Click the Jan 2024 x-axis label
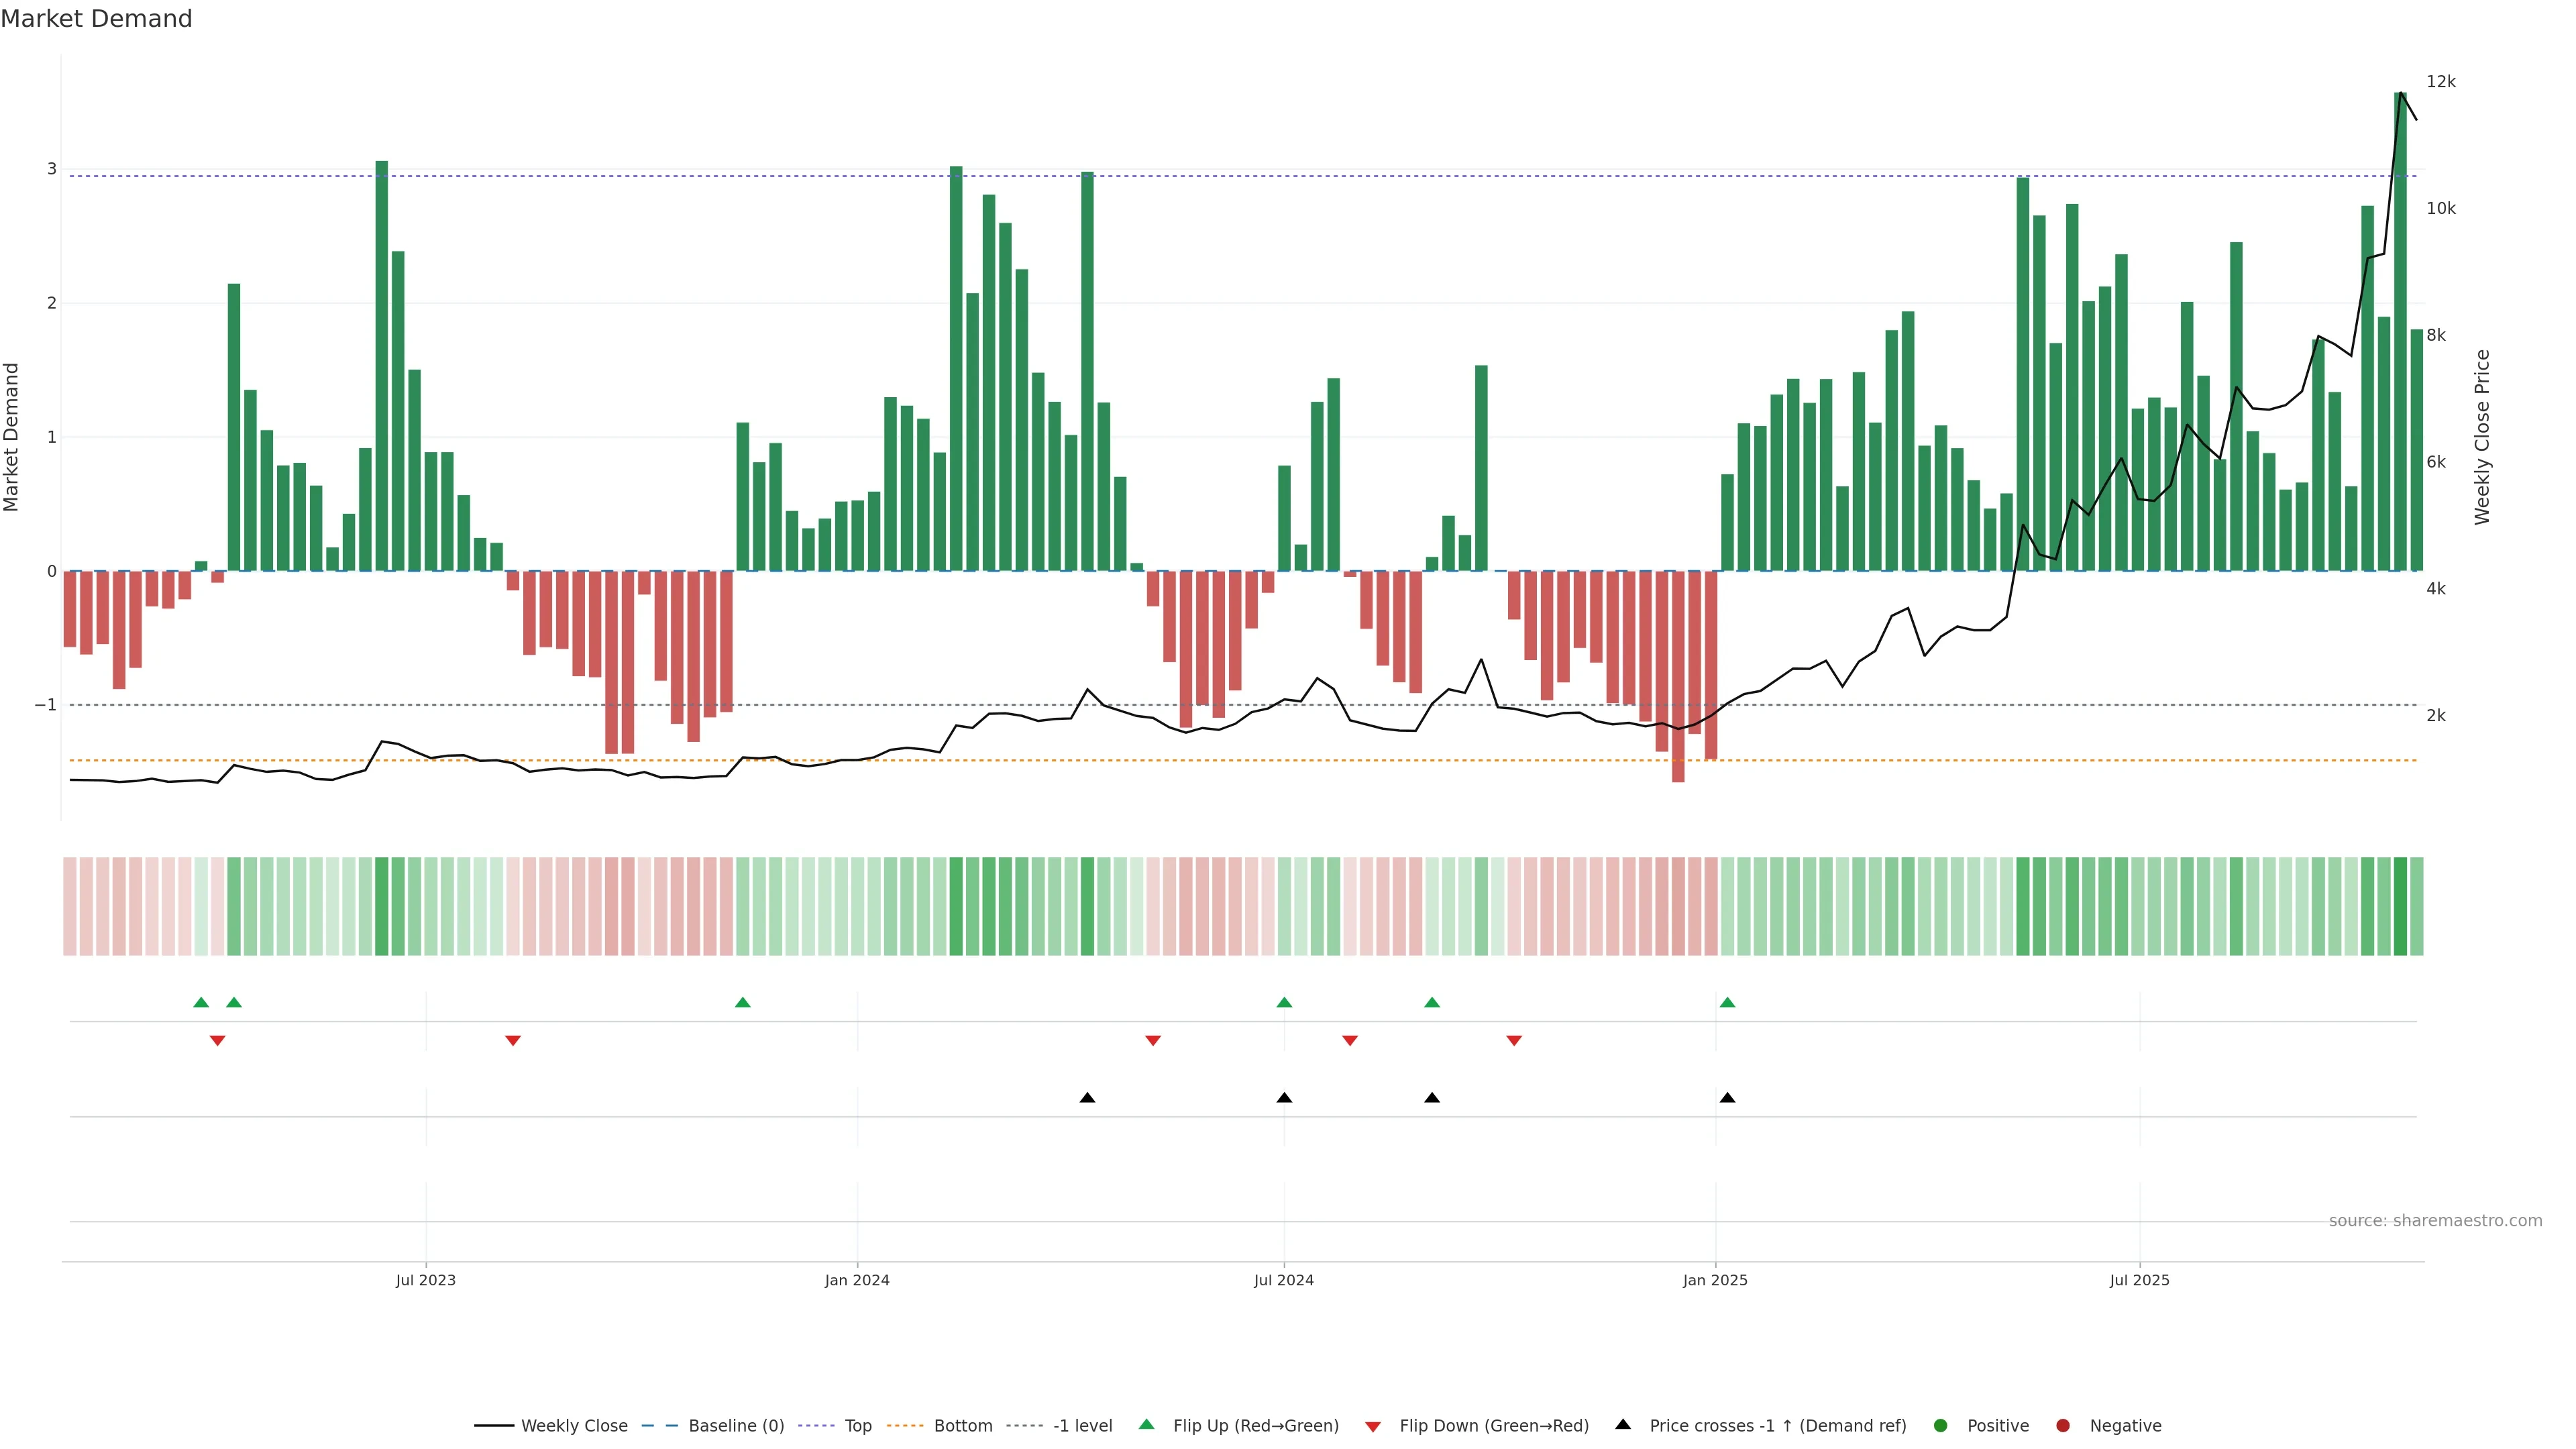The image size is (2576, 1449). pyautogui.click(x=857, y=1280)
